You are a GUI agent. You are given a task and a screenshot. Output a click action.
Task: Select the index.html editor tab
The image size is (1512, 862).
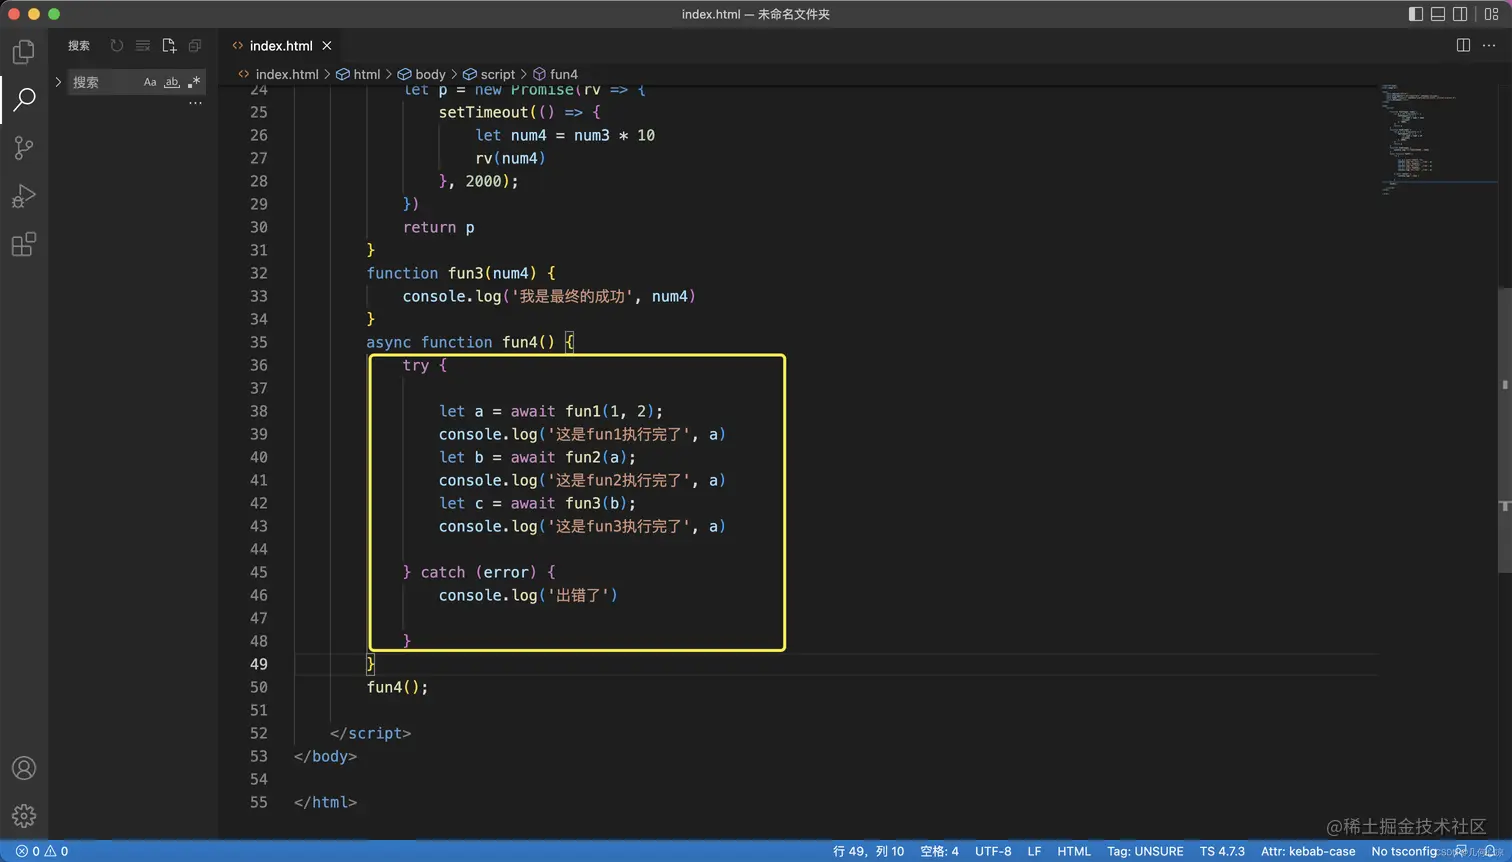(281, 45)
